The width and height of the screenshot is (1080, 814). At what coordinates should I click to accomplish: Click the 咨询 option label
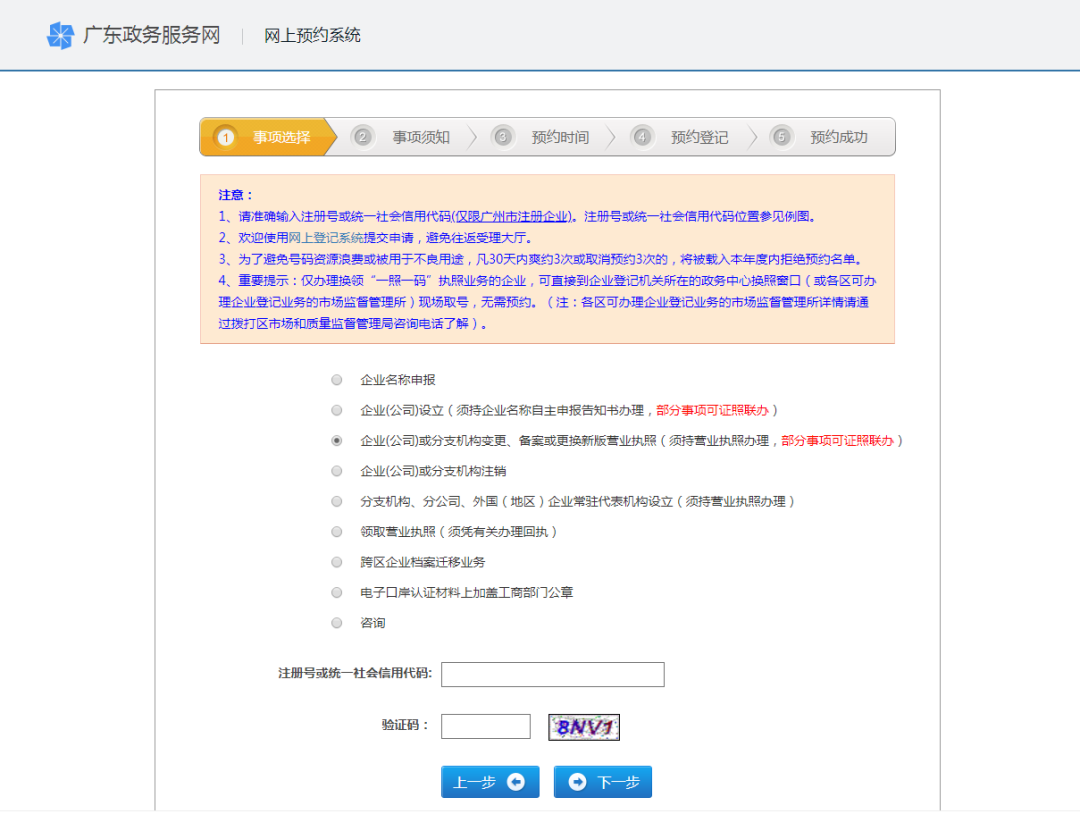373,623
